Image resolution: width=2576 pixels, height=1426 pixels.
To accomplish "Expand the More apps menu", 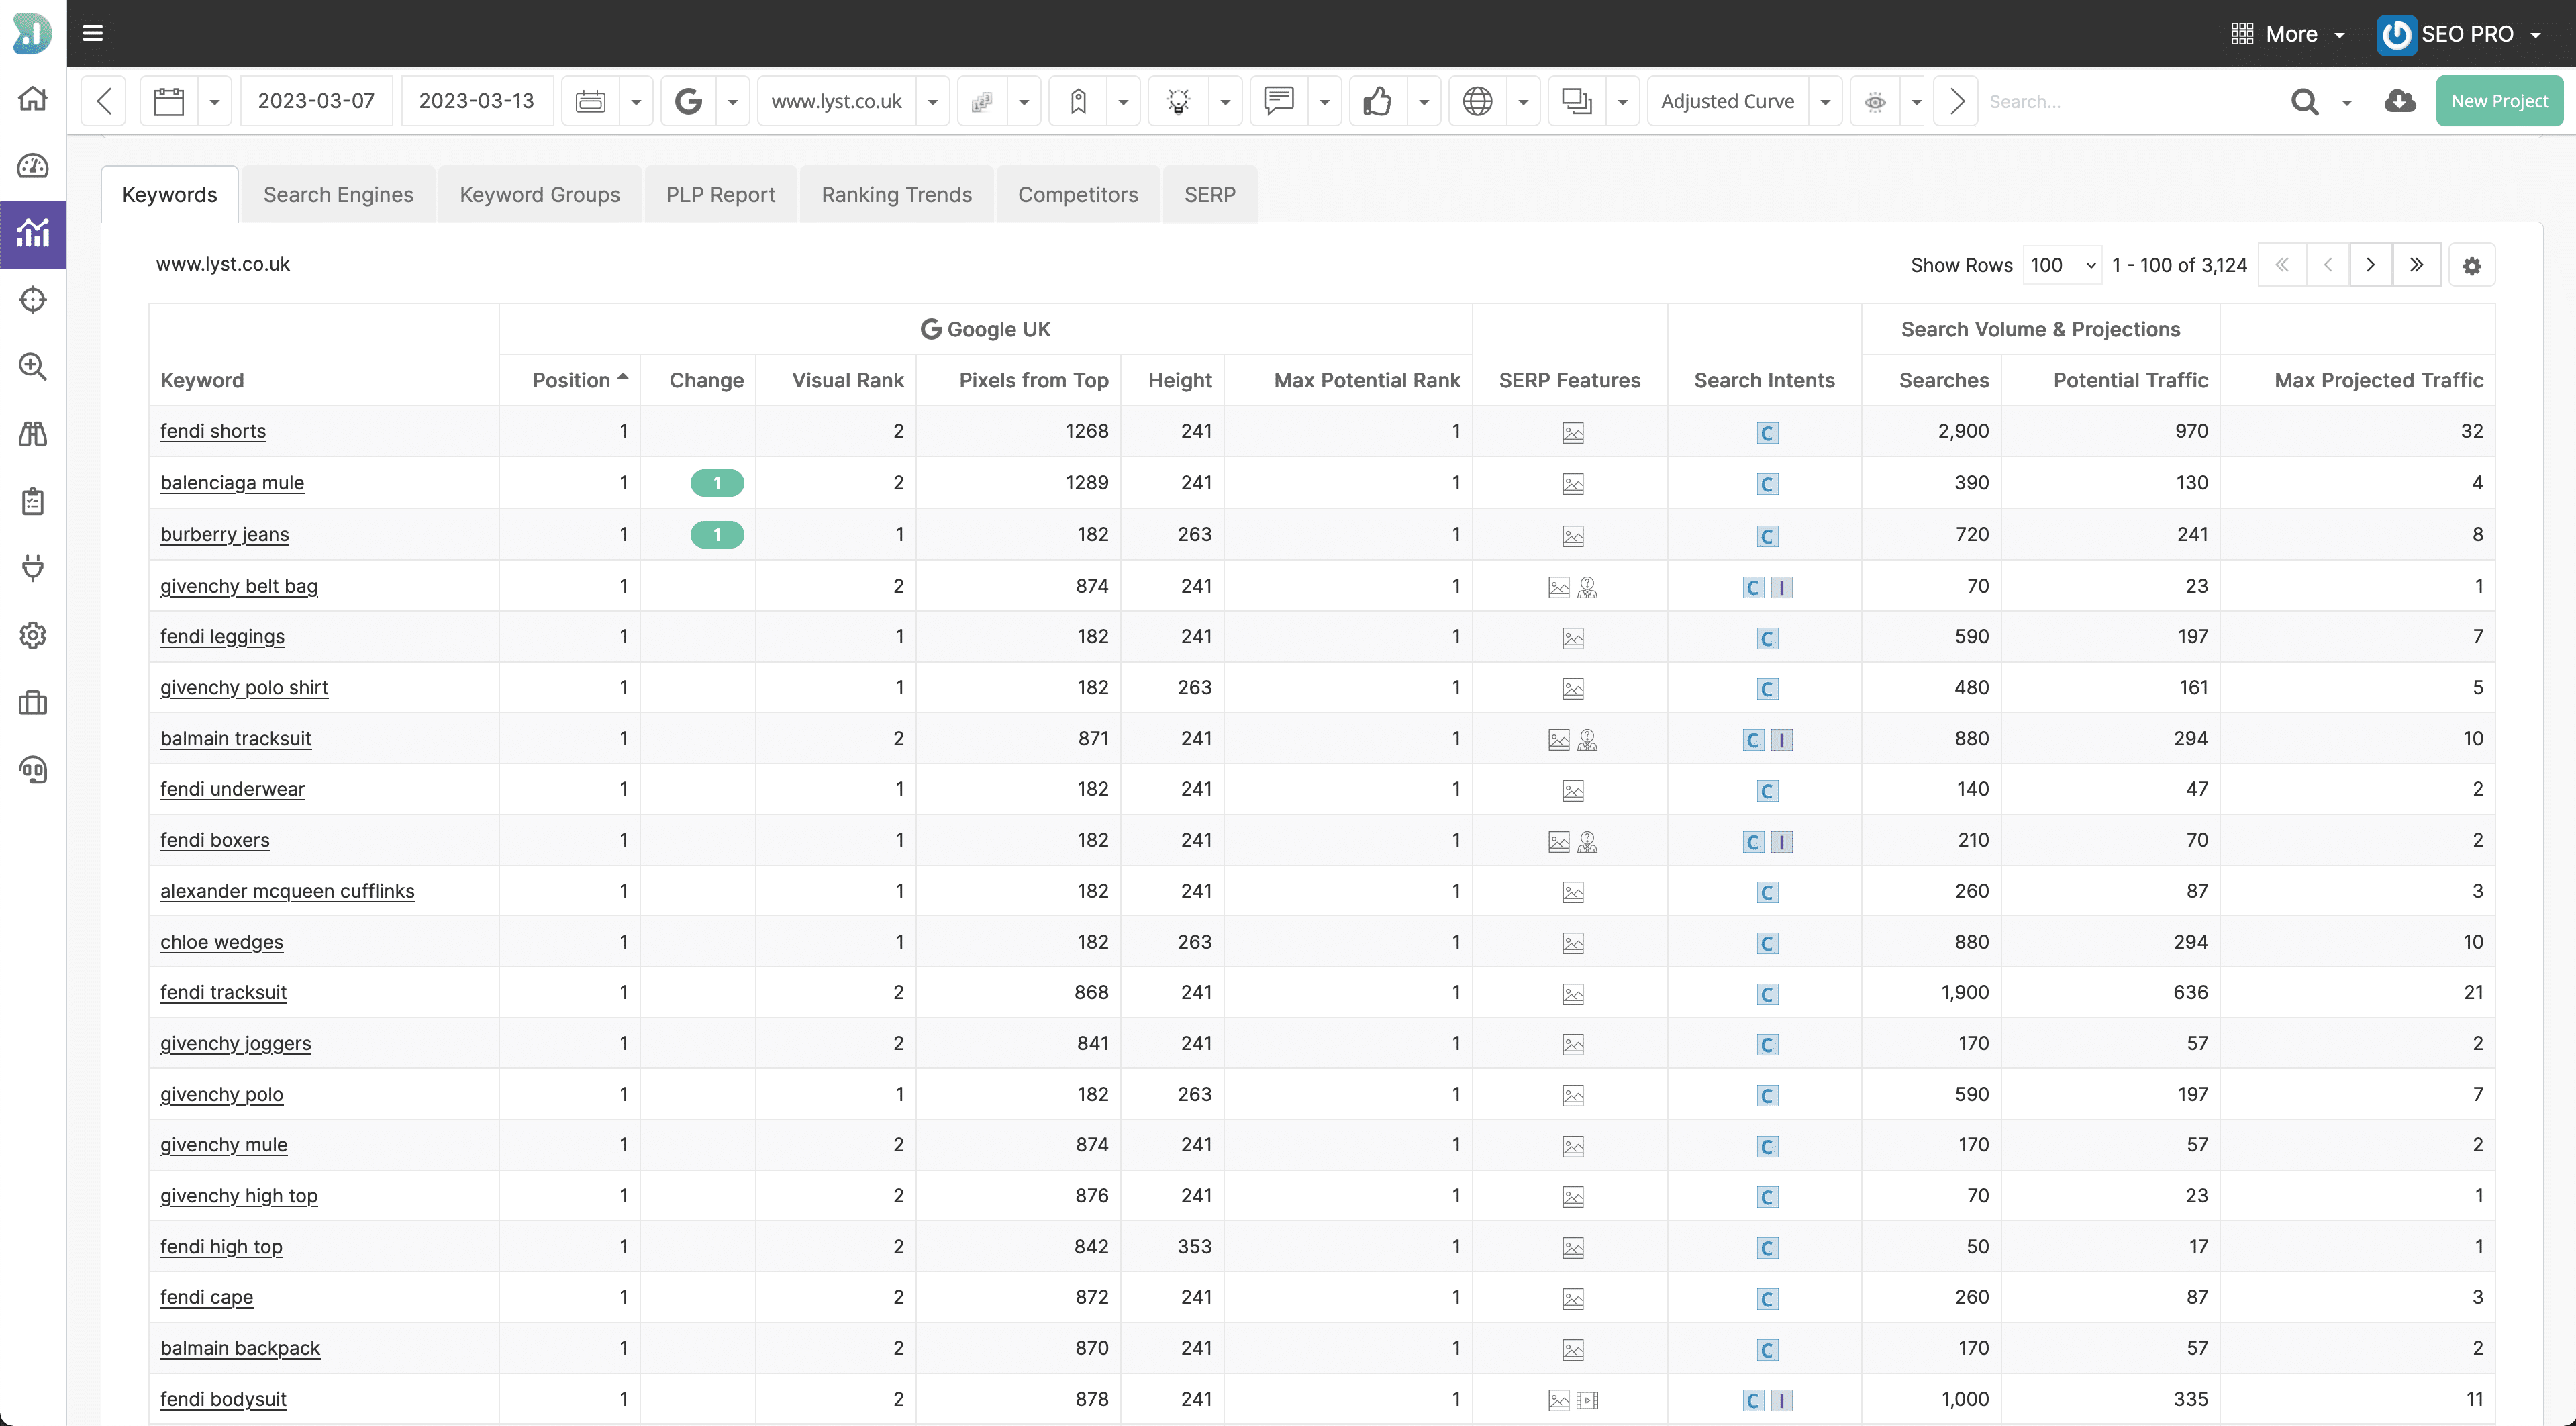I will [x=2288, y=34].
